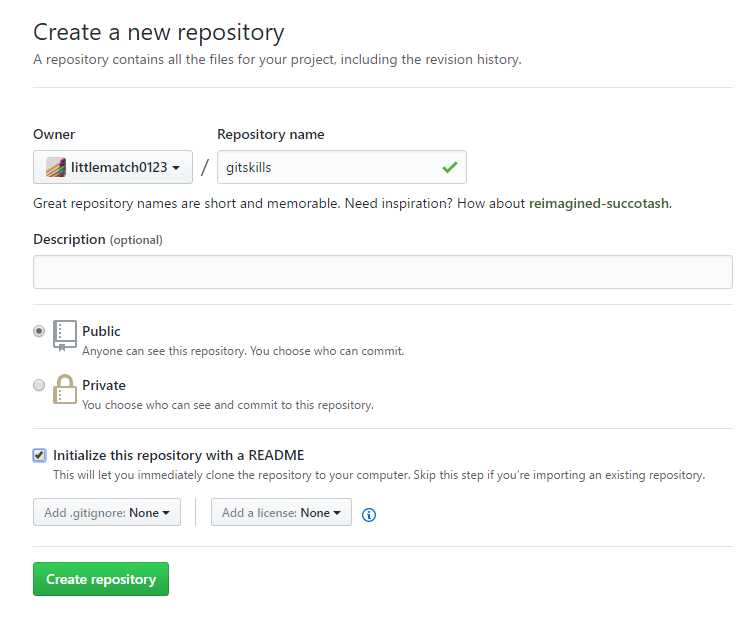Click the Description (optional) label
Image resolution: width=746 pixels, height=632 pixels.
point(98,239)
